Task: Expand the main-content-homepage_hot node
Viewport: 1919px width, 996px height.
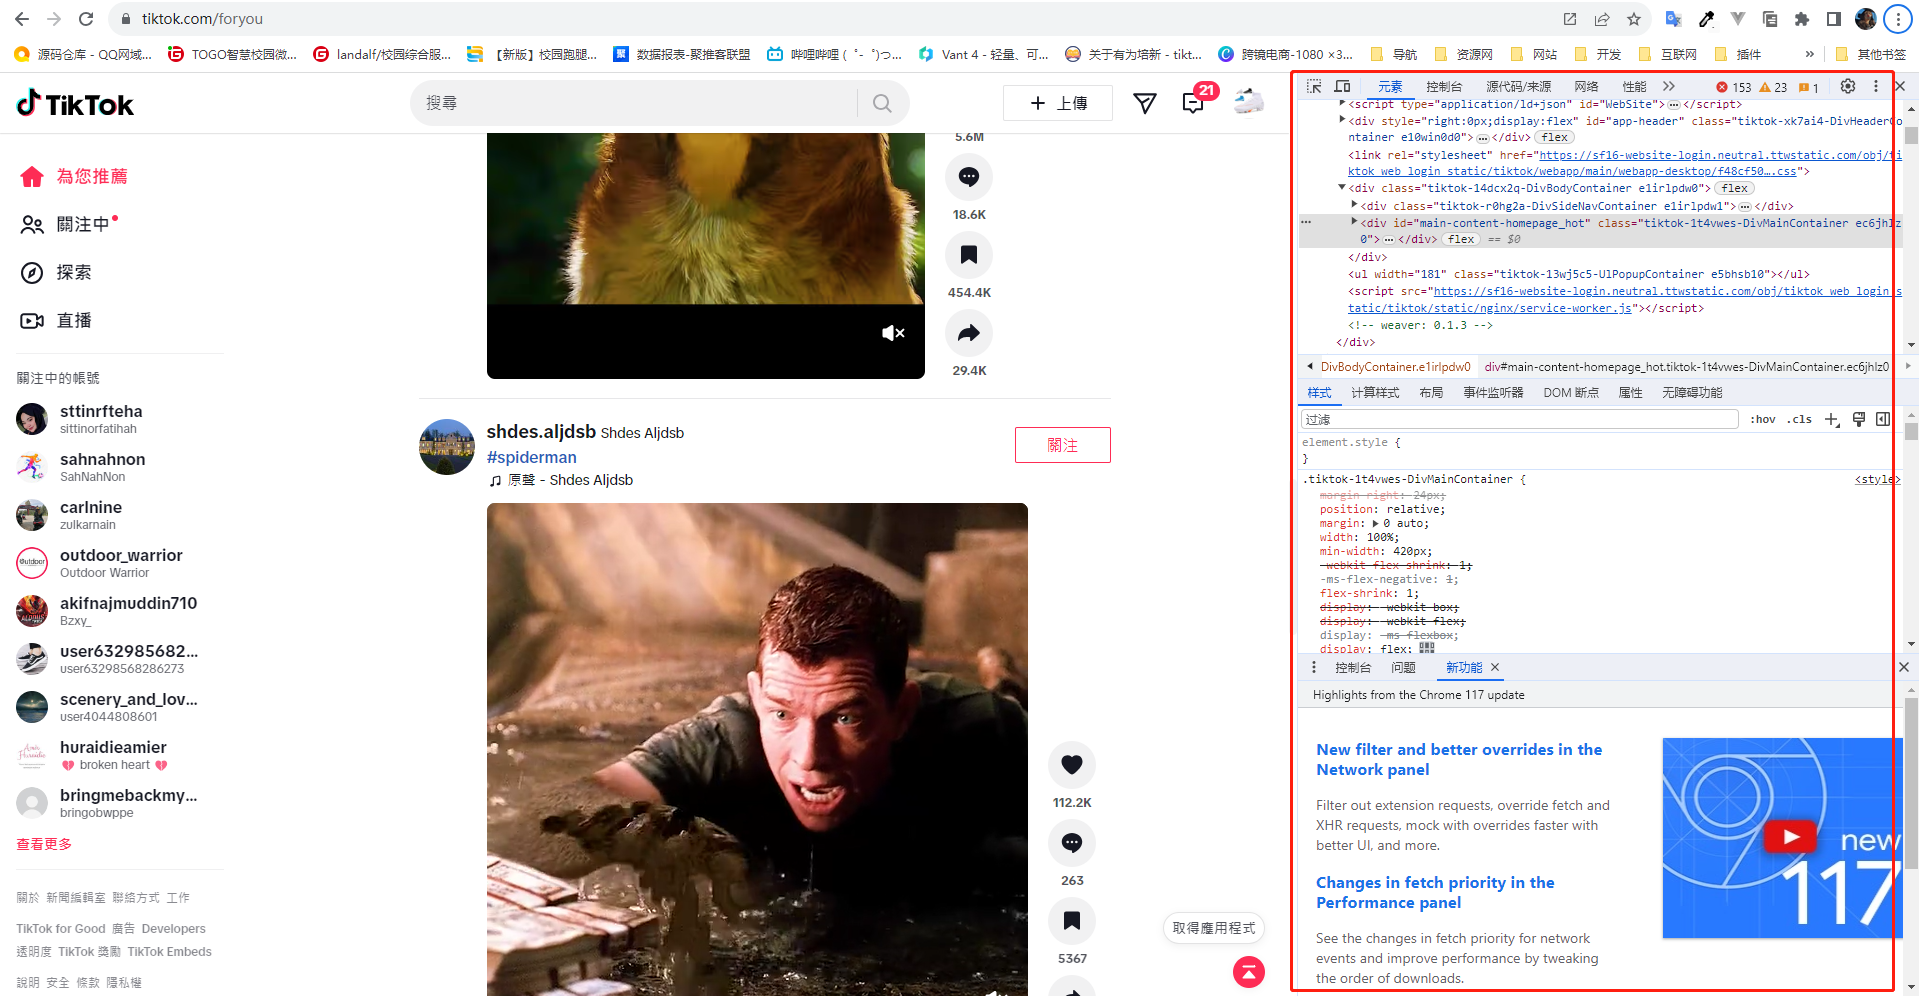Action: point(1354,221)
